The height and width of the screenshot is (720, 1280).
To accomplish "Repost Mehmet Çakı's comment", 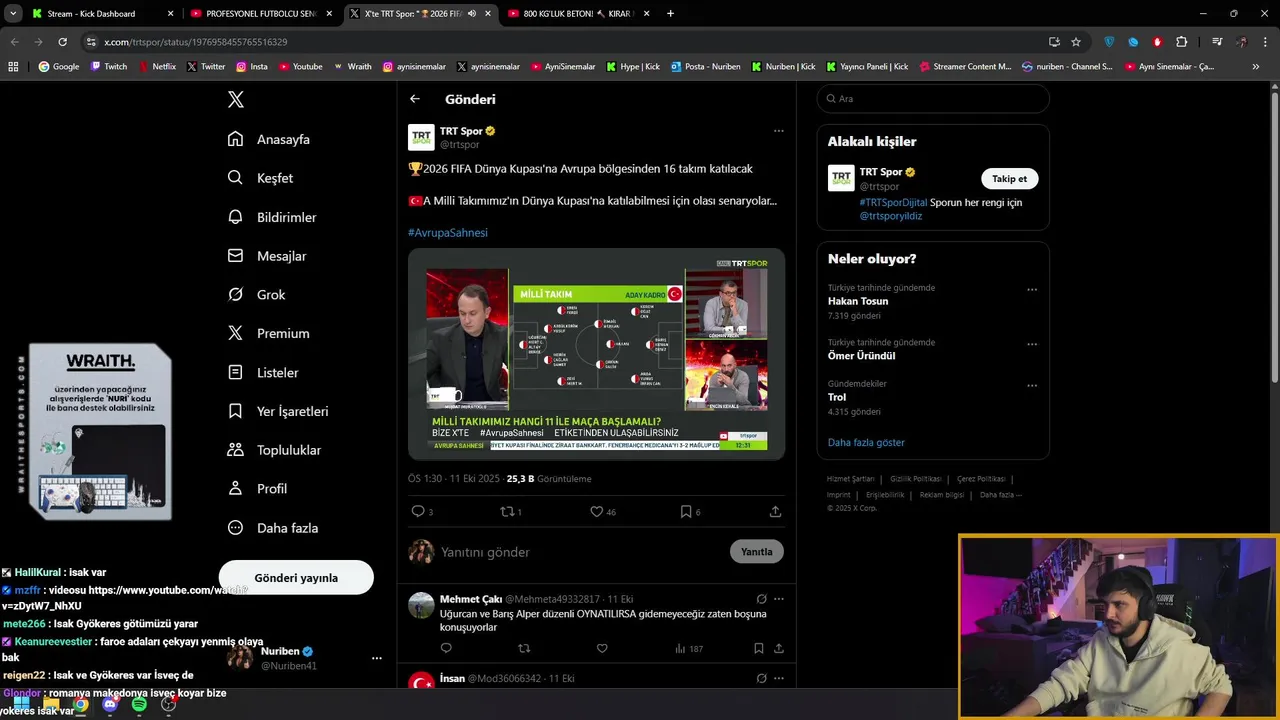I will tap(524, 648).
